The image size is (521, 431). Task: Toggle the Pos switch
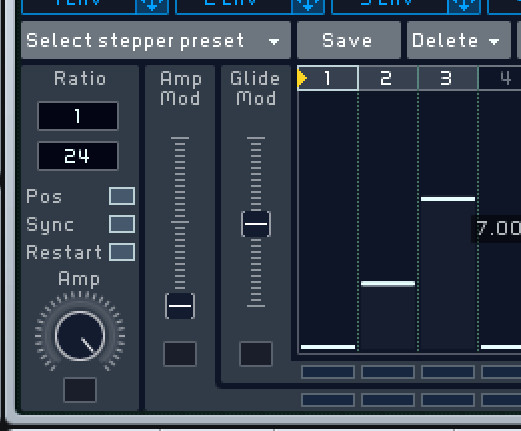[122, 196]
